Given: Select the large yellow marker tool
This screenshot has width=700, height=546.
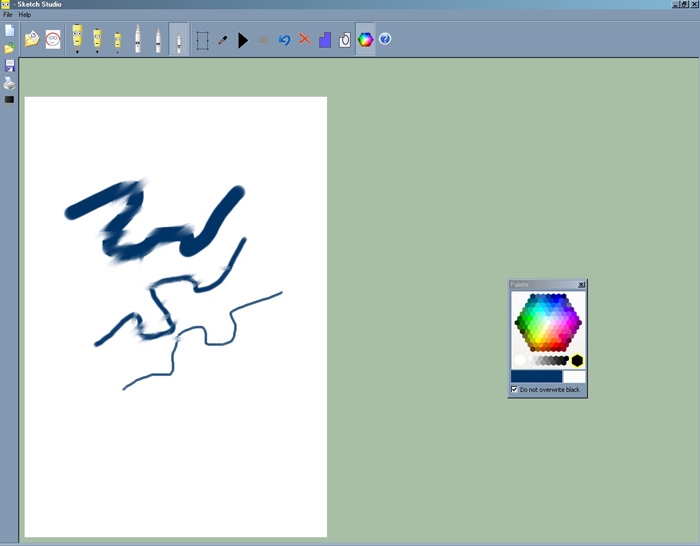Looking at the screenshot, I should pos(77,38).
